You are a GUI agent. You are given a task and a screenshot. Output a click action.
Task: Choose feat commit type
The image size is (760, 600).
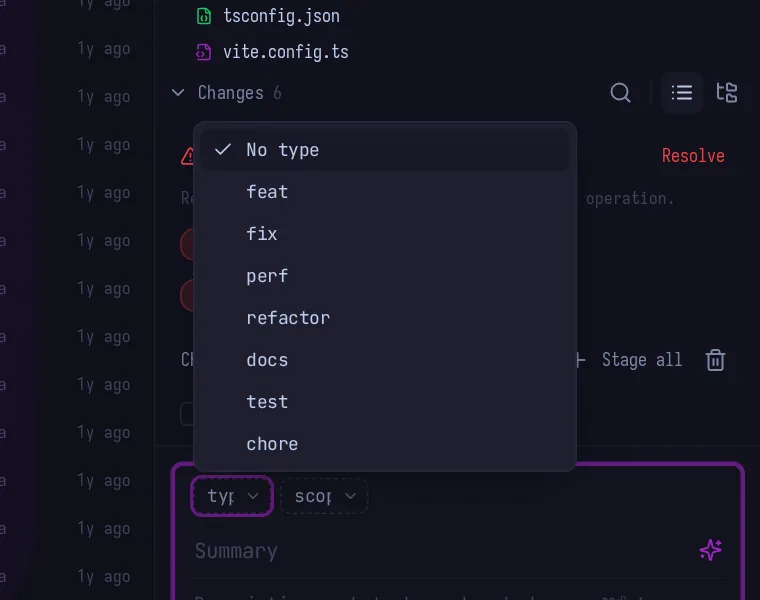(x=384, y=192)
